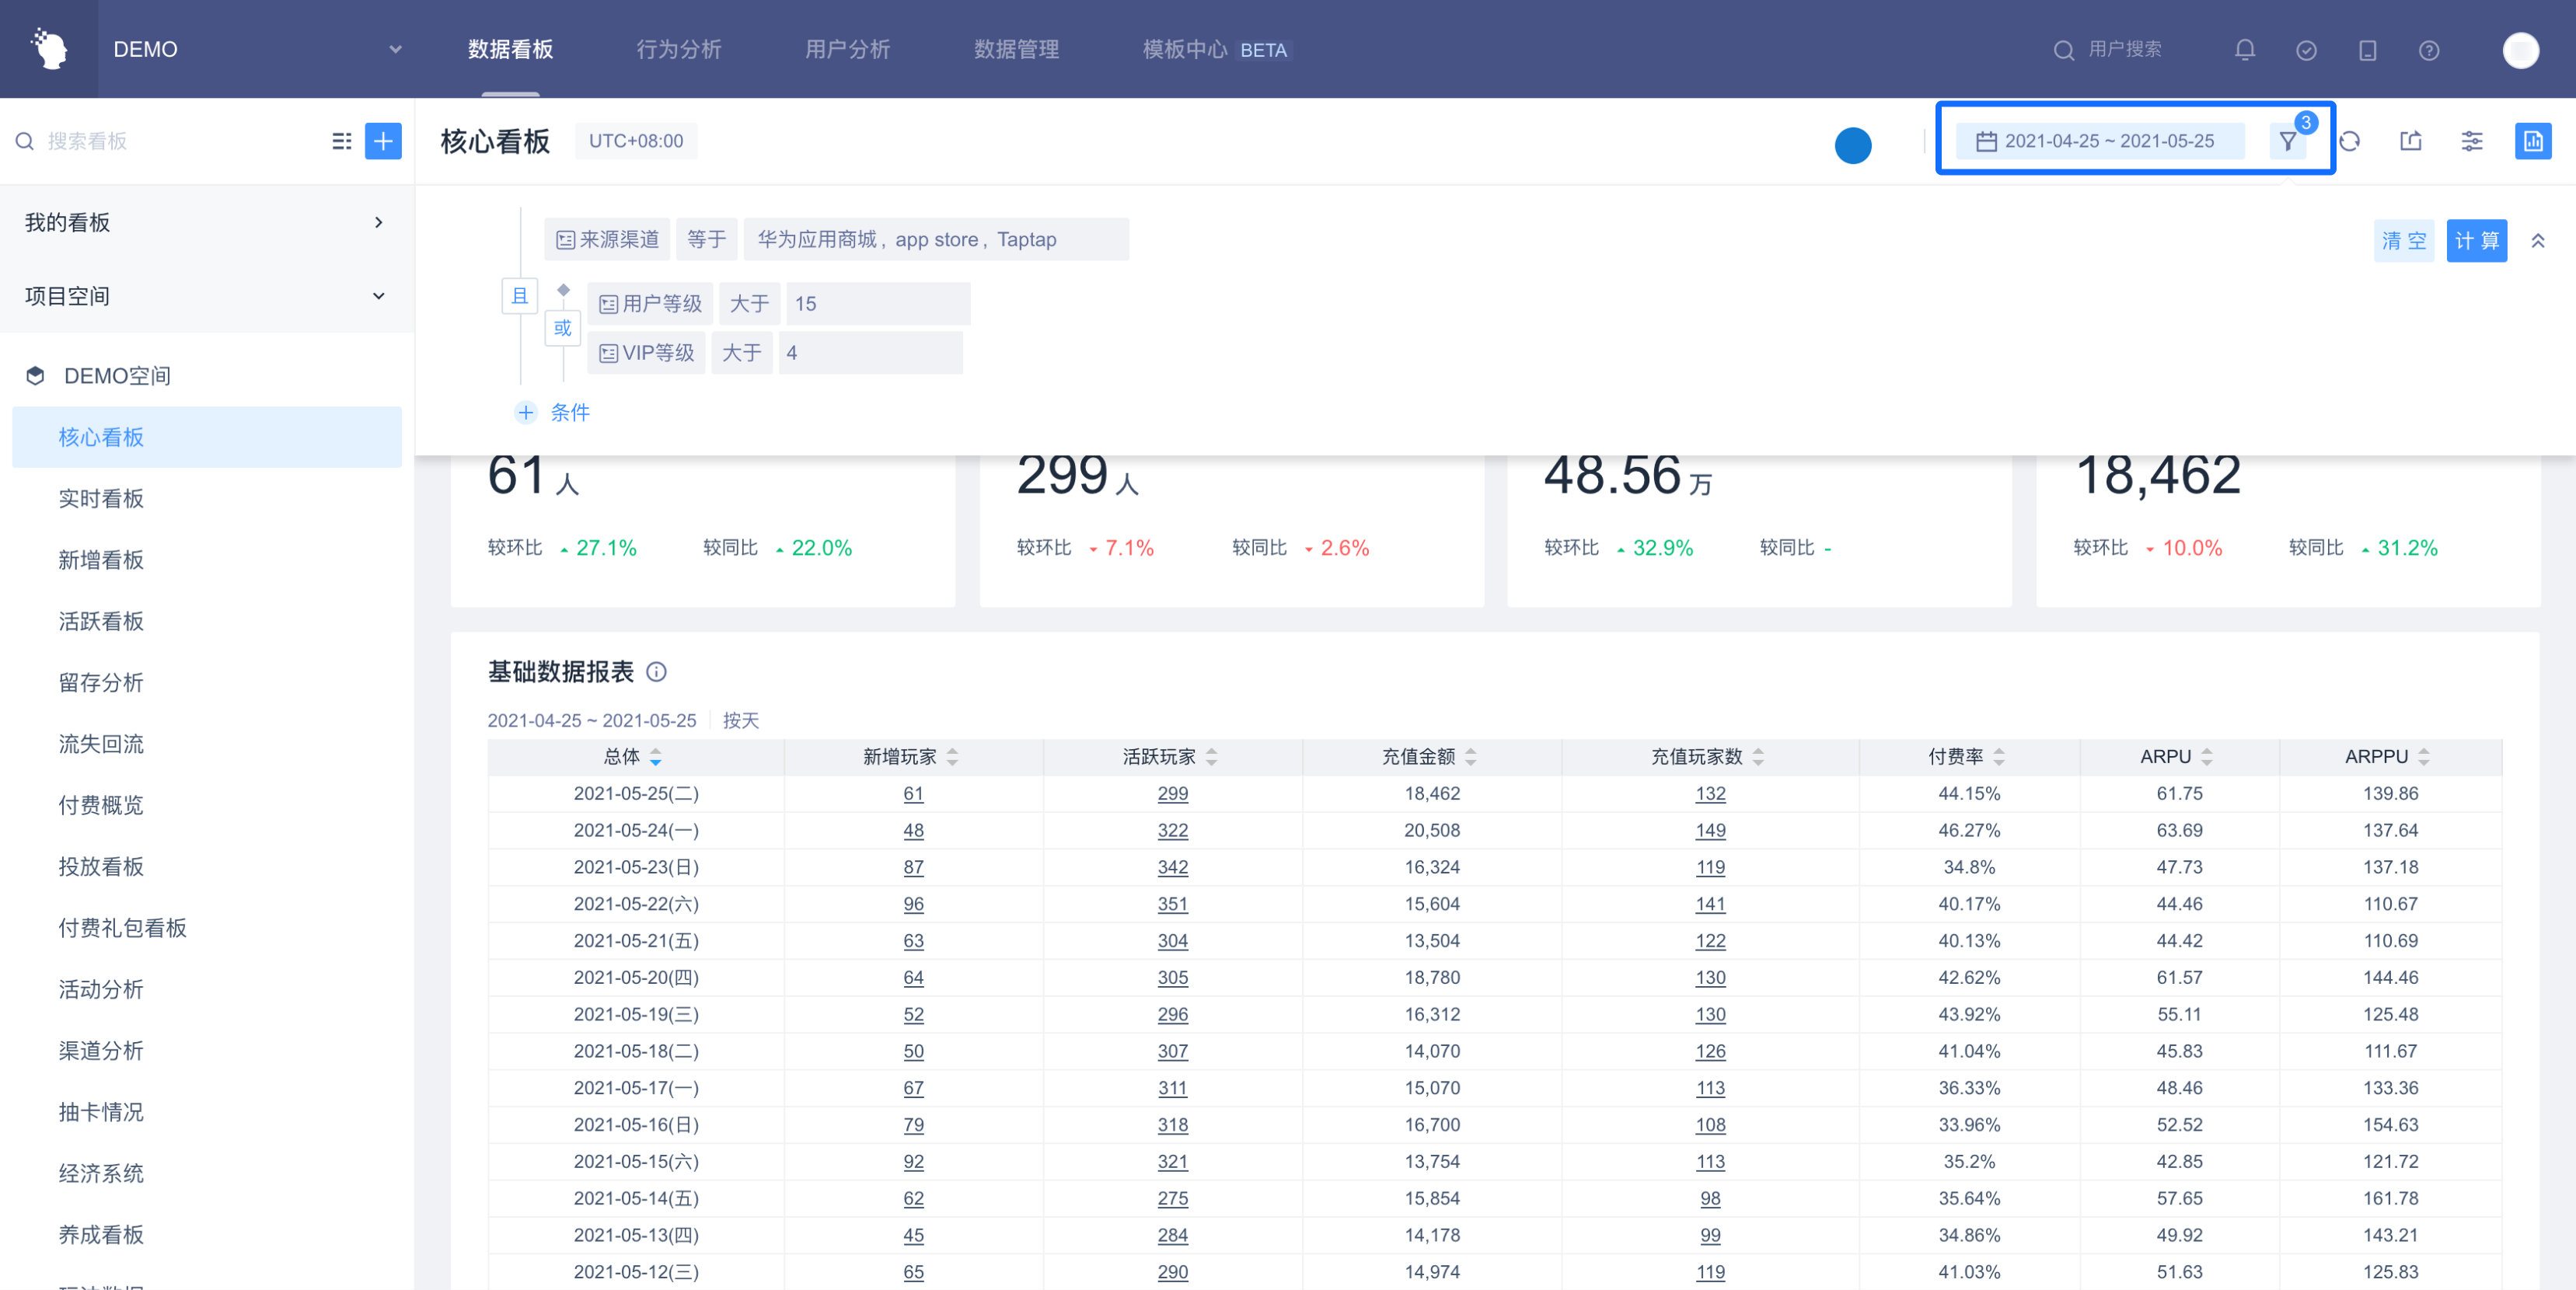
Task: Click the 清空 button
Action: [2403, 241]
